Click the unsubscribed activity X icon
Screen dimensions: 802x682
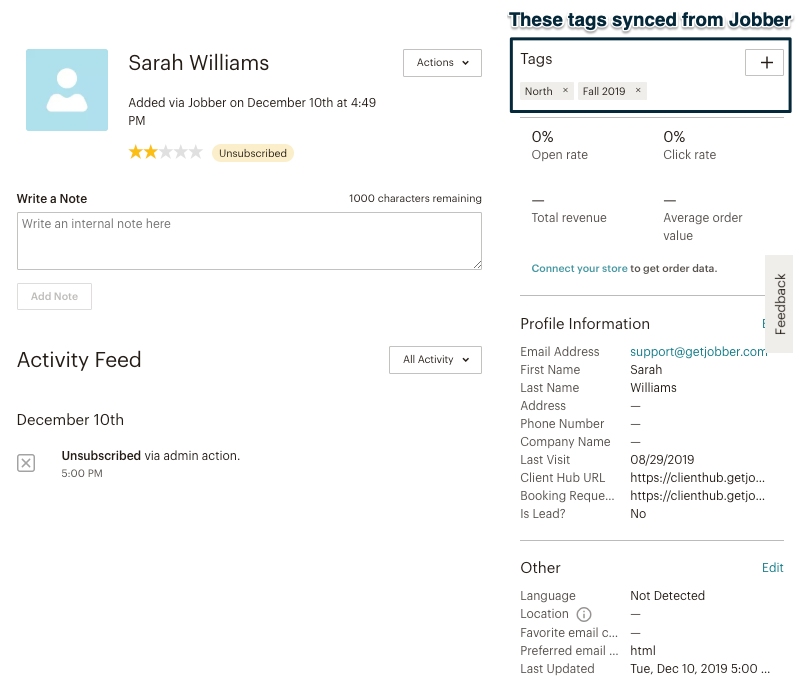click(x=26, y=463)
